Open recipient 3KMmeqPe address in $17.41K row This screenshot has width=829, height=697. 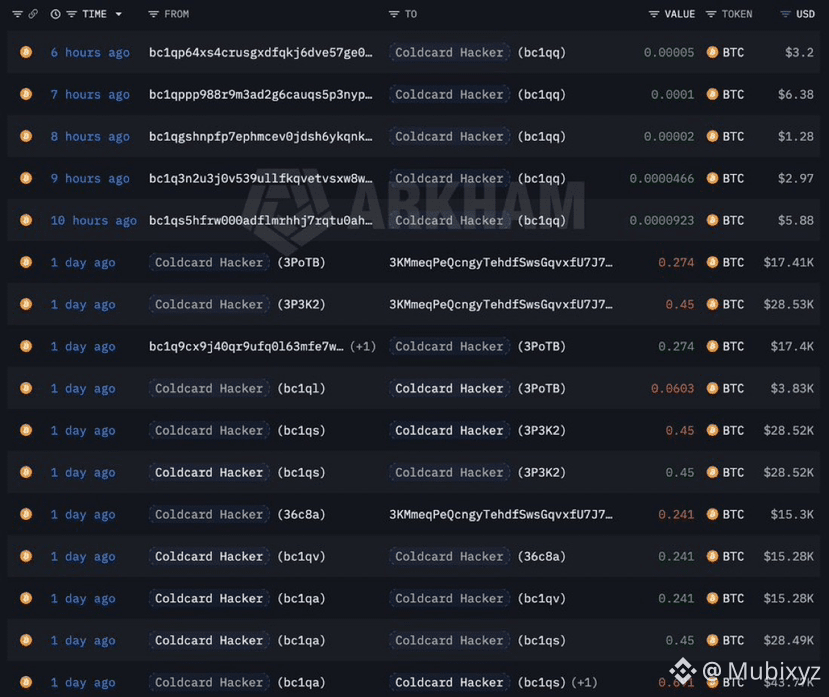[x=501, y=263]
